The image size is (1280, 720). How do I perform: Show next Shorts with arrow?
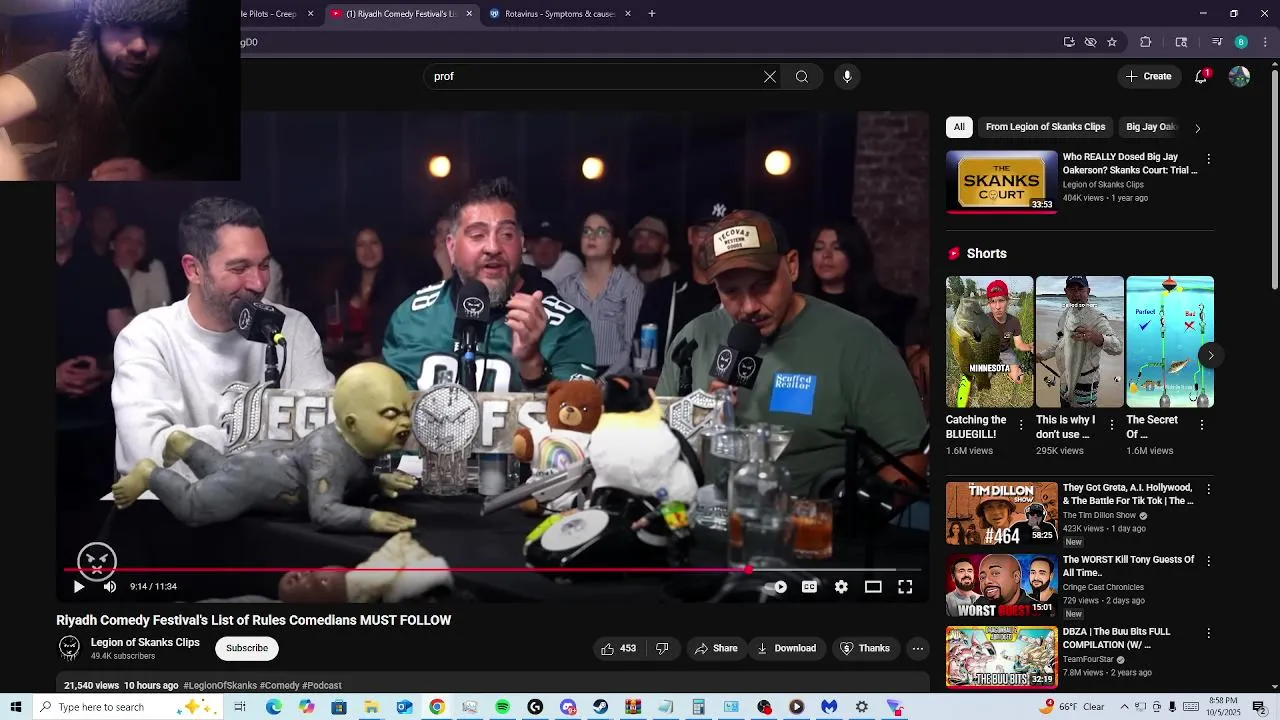tap(1210, 355)
